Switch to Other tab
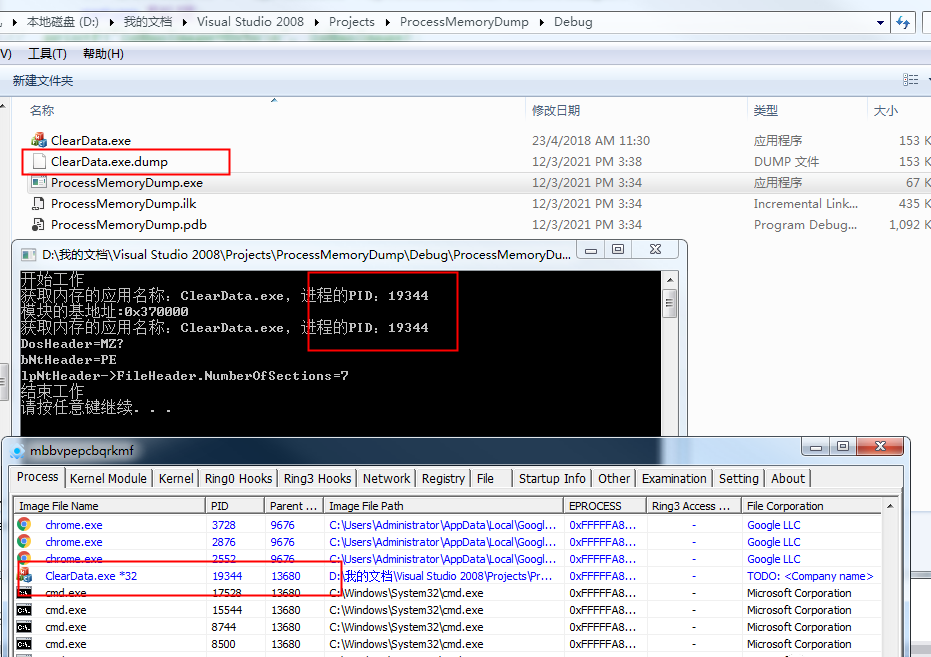Viewport: 931px width, 657px height. click(x=614, y=478)
